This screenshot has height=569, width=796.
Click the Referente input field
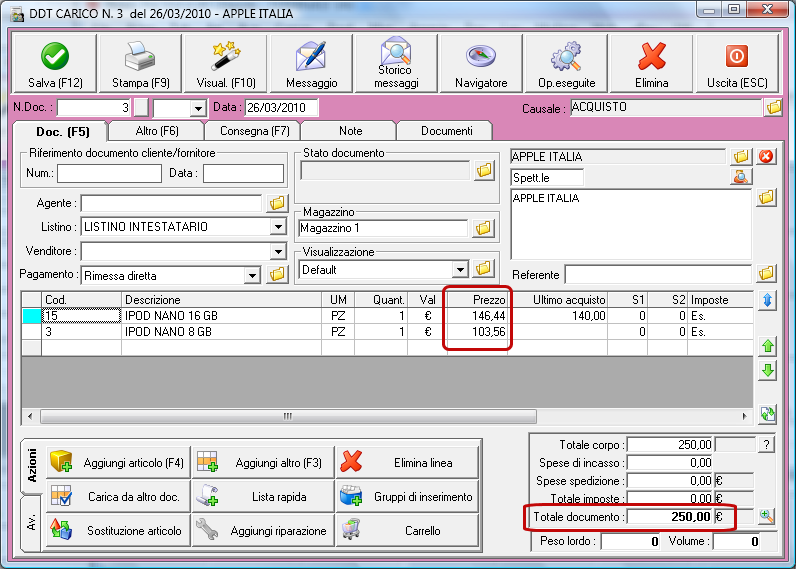tap(658, 275)
